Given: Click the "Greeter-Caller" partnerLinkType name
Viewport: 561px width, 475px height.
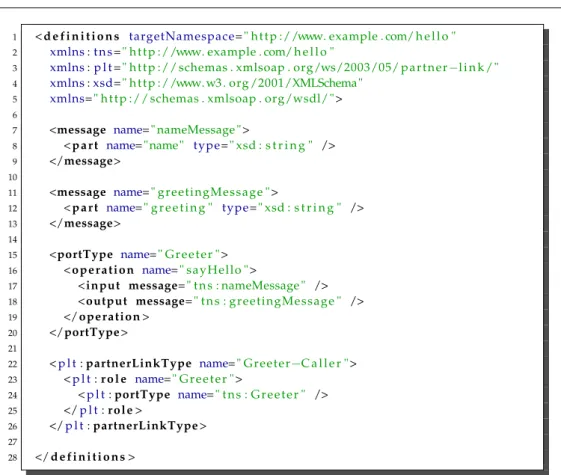Looking at the screenshot, I should click(292, 364).
